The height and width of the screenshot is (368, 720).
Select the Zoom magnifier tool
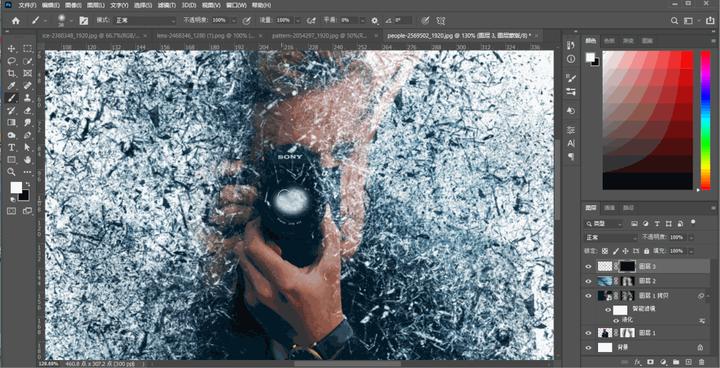(12, 172)
